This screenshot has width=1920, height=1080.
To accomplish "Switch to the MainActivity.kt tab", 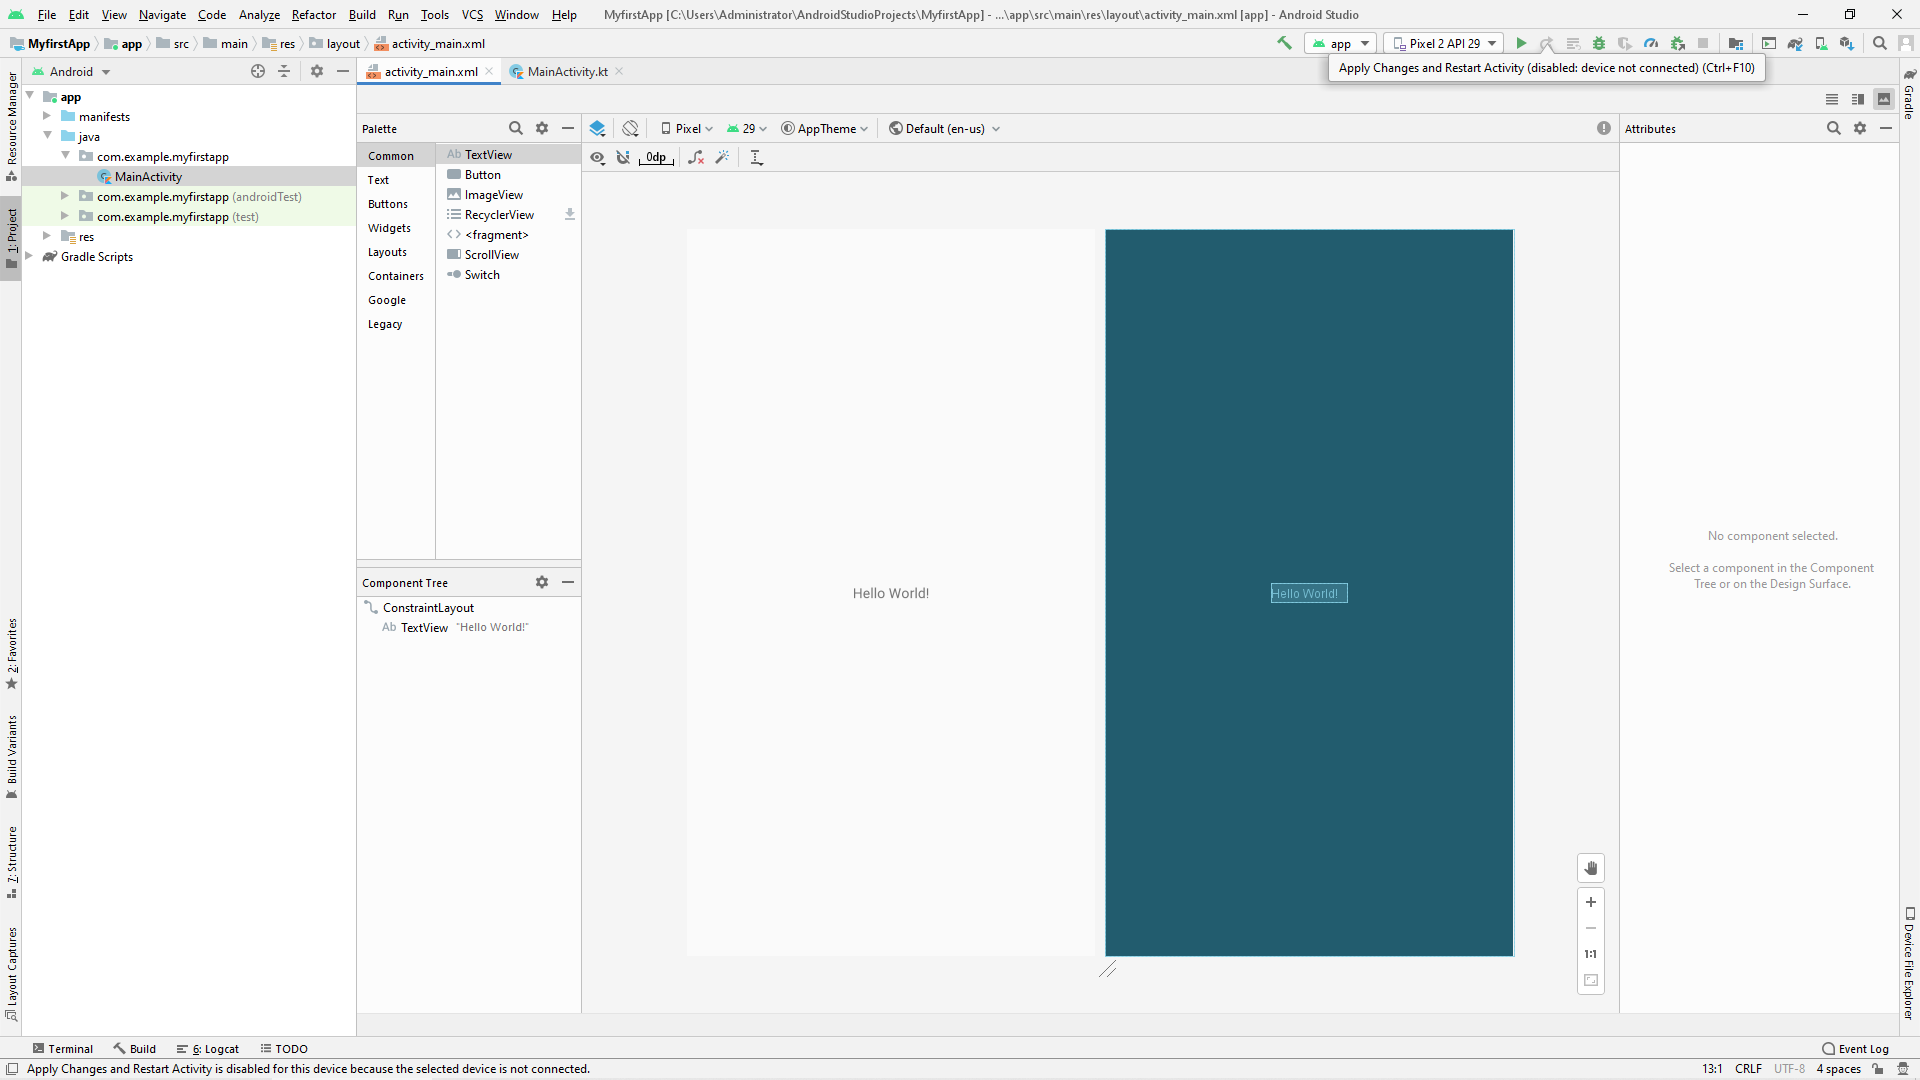I will pyautogui.click(x=567, y=71).
